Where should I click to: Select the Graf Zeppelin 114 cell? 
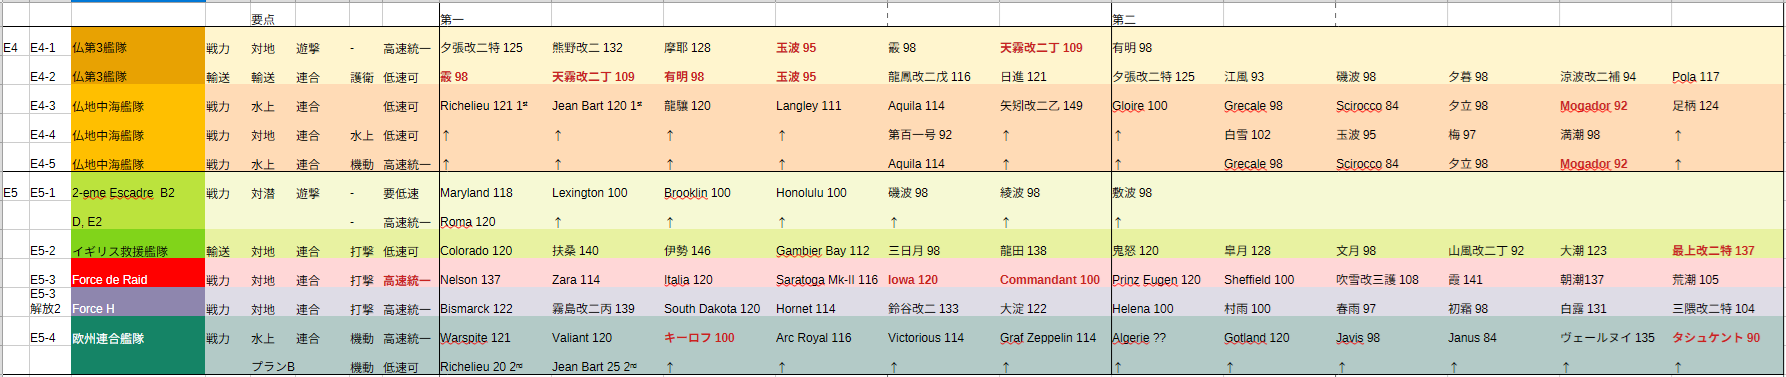pyautogui.click(x=1055, y=338)
